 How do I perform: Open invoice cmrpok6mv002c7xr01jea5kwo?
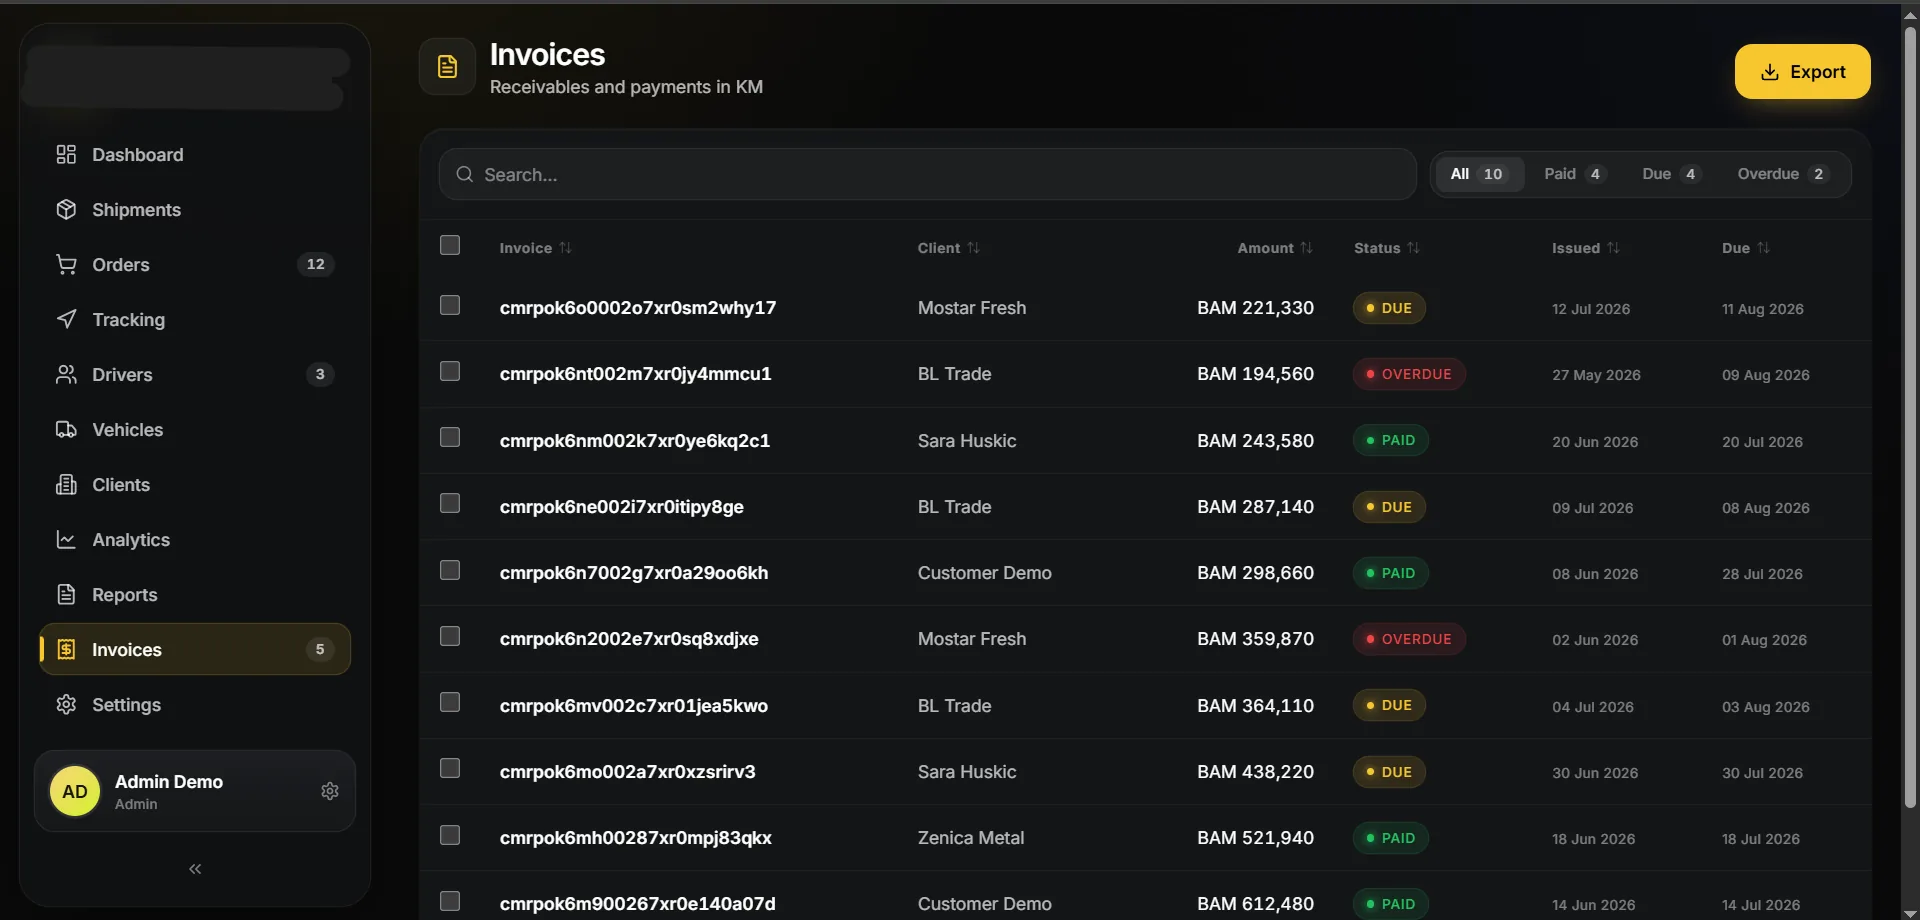[634, 706]
